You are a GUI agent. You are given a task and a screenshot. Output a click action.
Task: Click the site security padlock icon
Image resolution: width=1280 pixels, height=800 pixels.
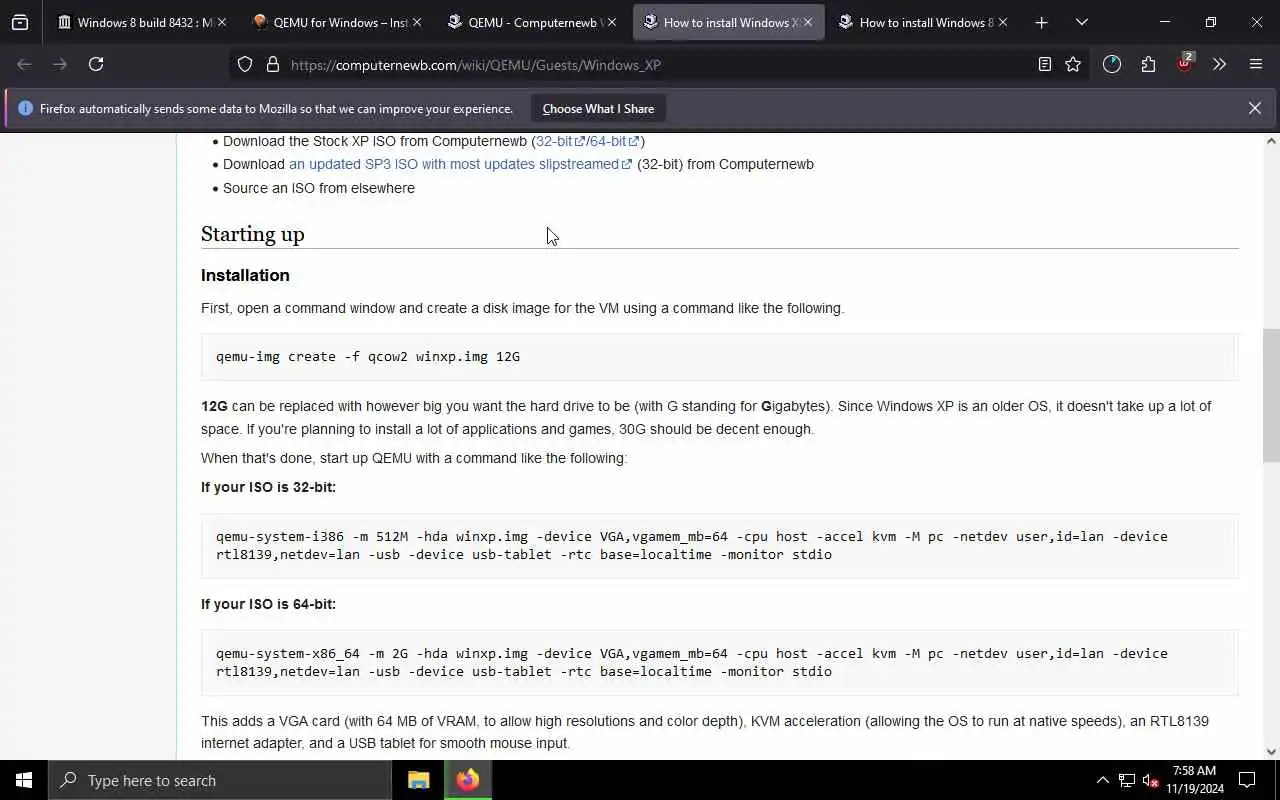272,64
